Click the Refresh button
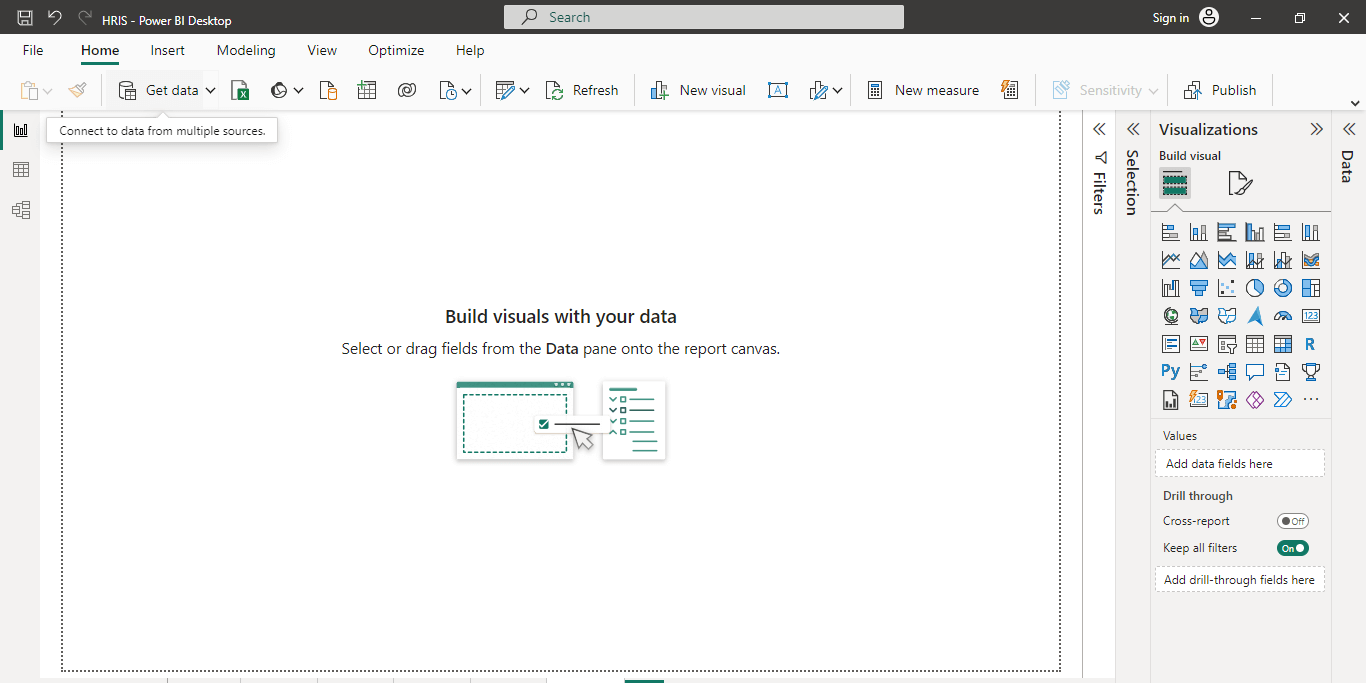 (582, 89)
